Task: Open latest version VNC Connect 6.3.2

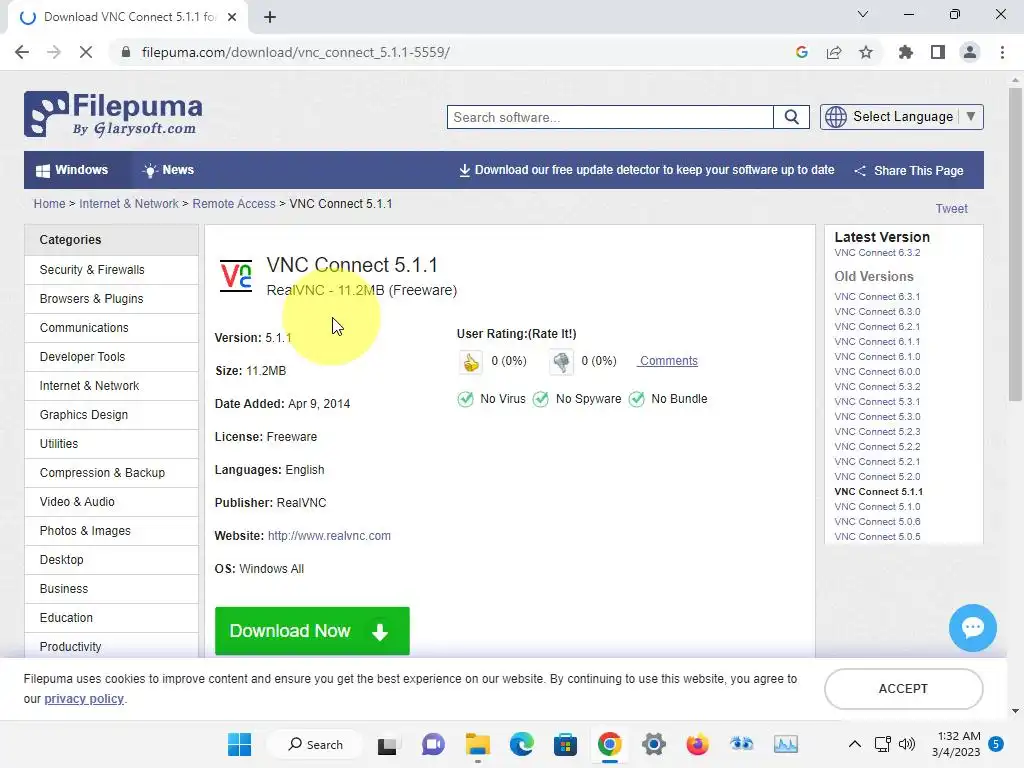Action: (877, 253)
